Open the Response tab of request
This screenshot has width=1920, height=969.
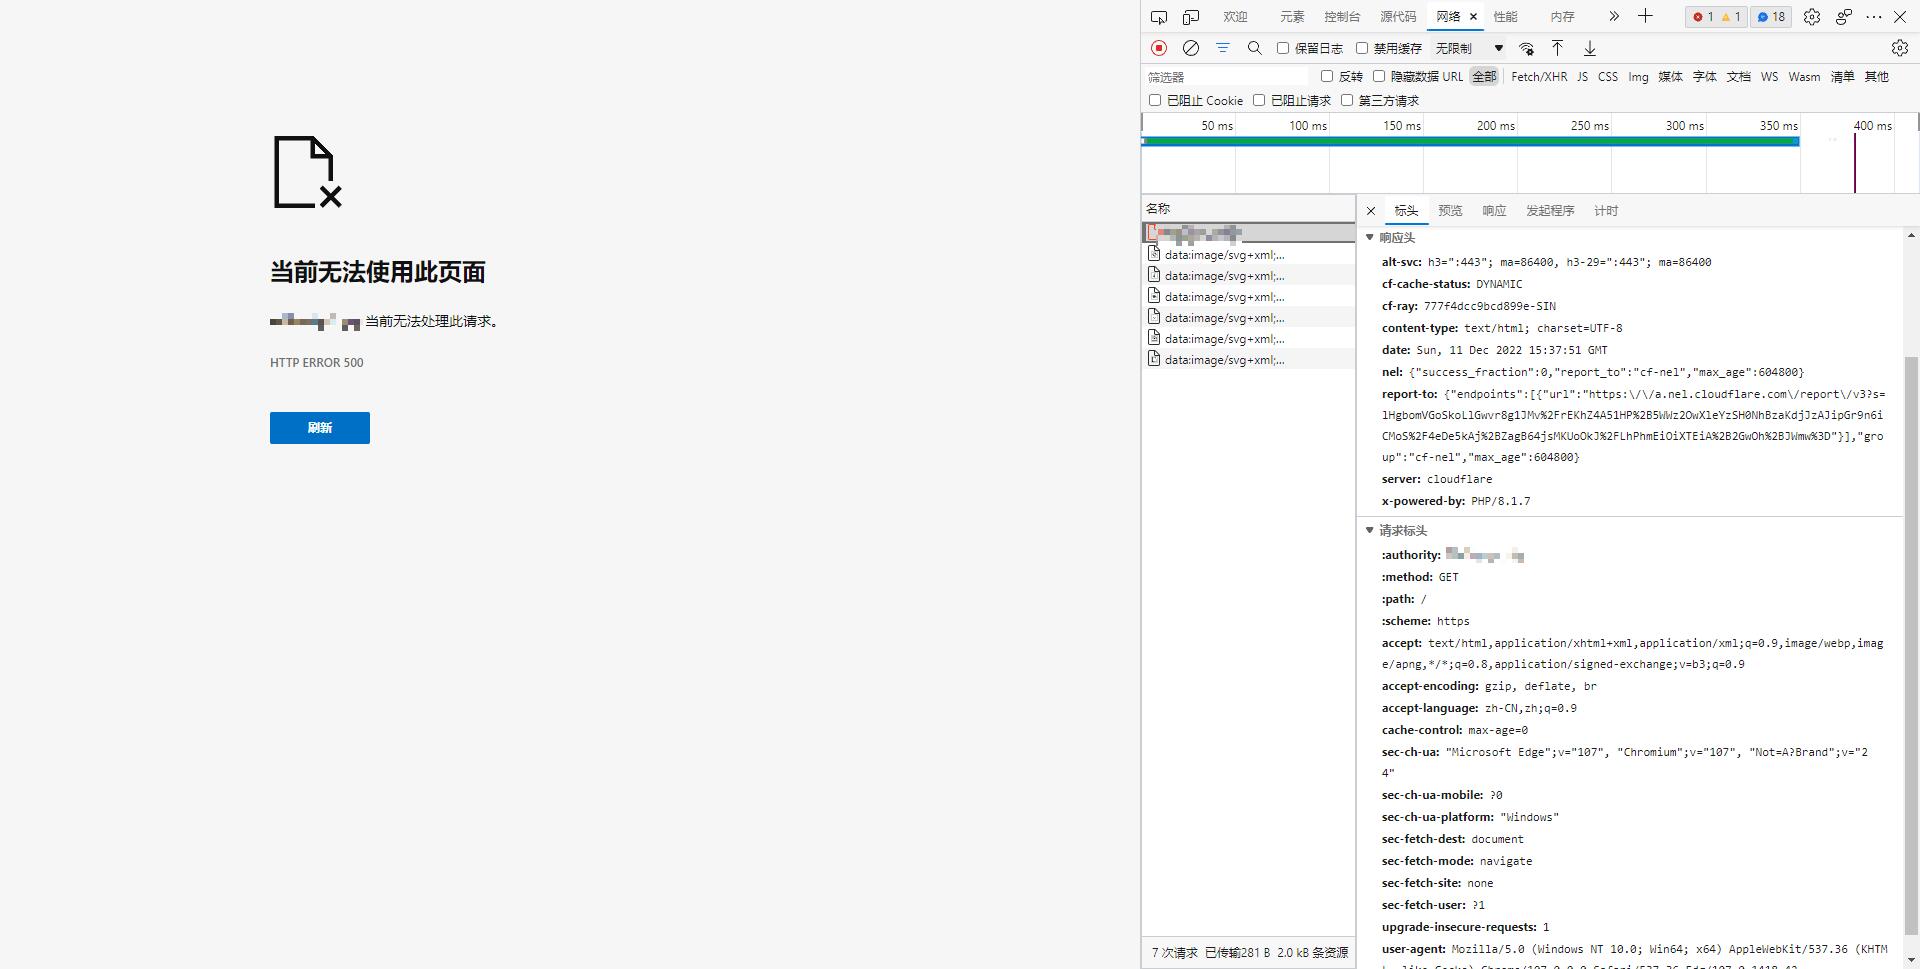point(1494,211)
